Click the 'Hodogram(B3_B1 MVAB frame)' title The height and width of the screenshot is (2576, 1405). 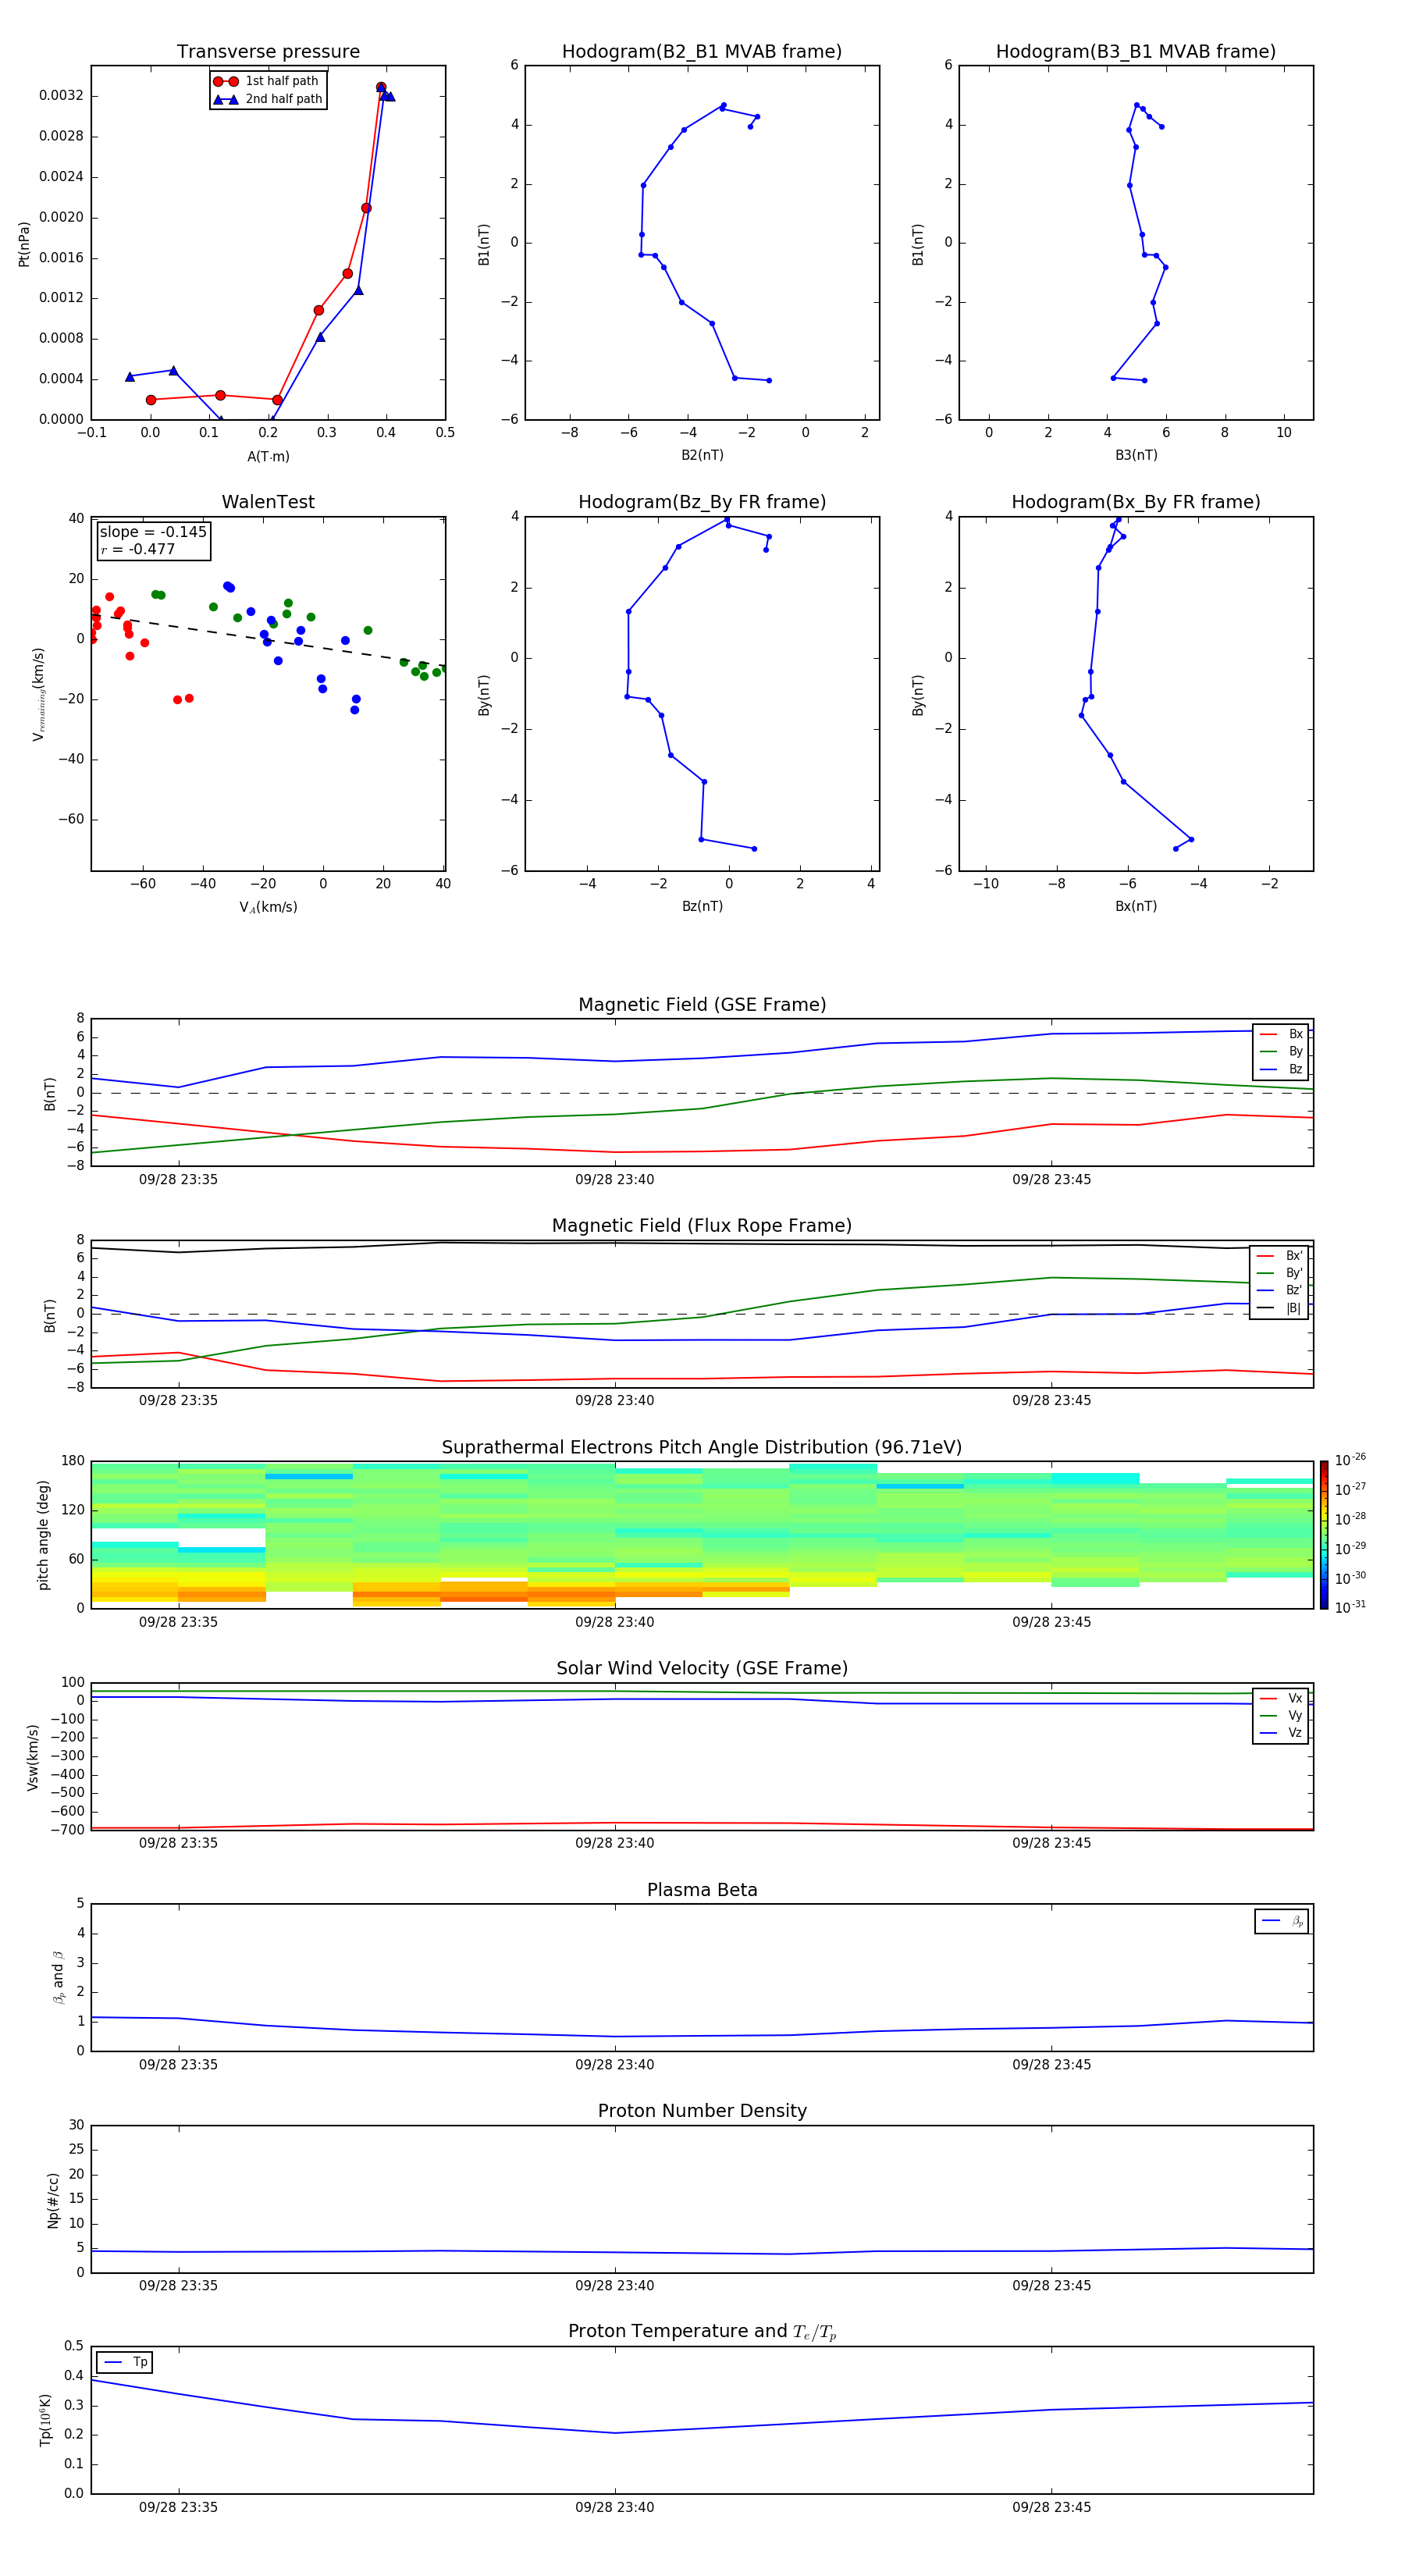(1136, 52)
